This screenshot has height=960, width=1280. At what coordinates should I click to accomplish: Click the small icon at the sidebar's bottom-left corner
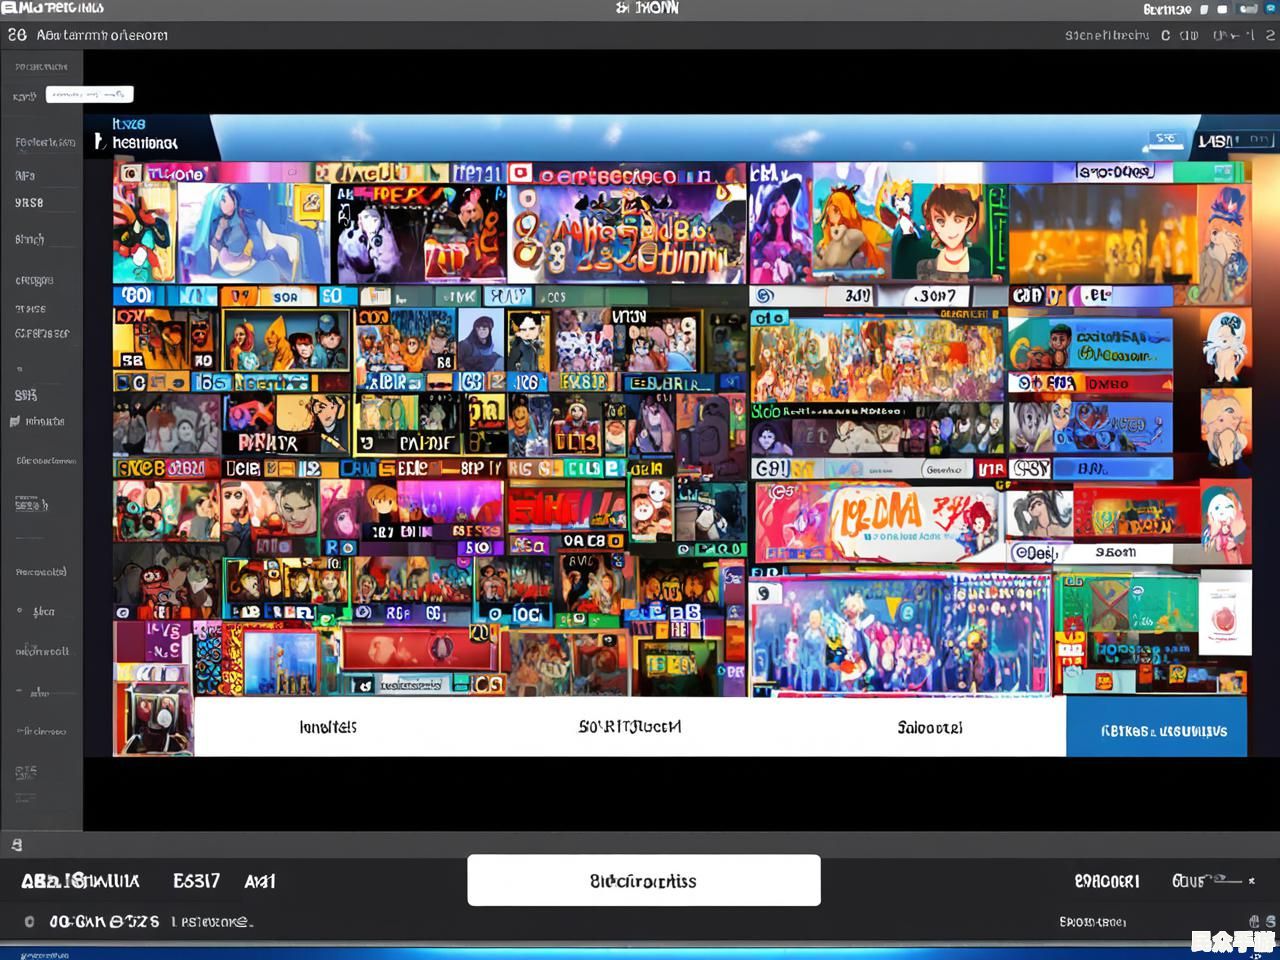pyautogui.click(x=16, y=845)
